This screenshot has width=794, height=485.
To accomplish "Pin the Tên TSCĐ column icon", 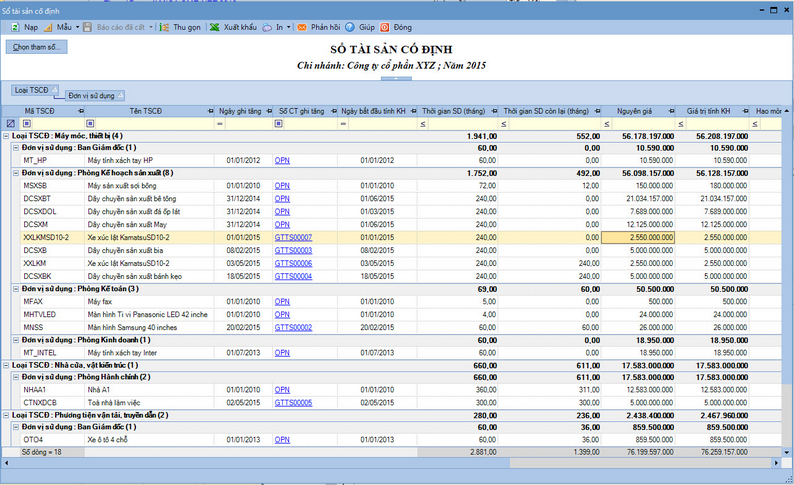I will point(211,111).
